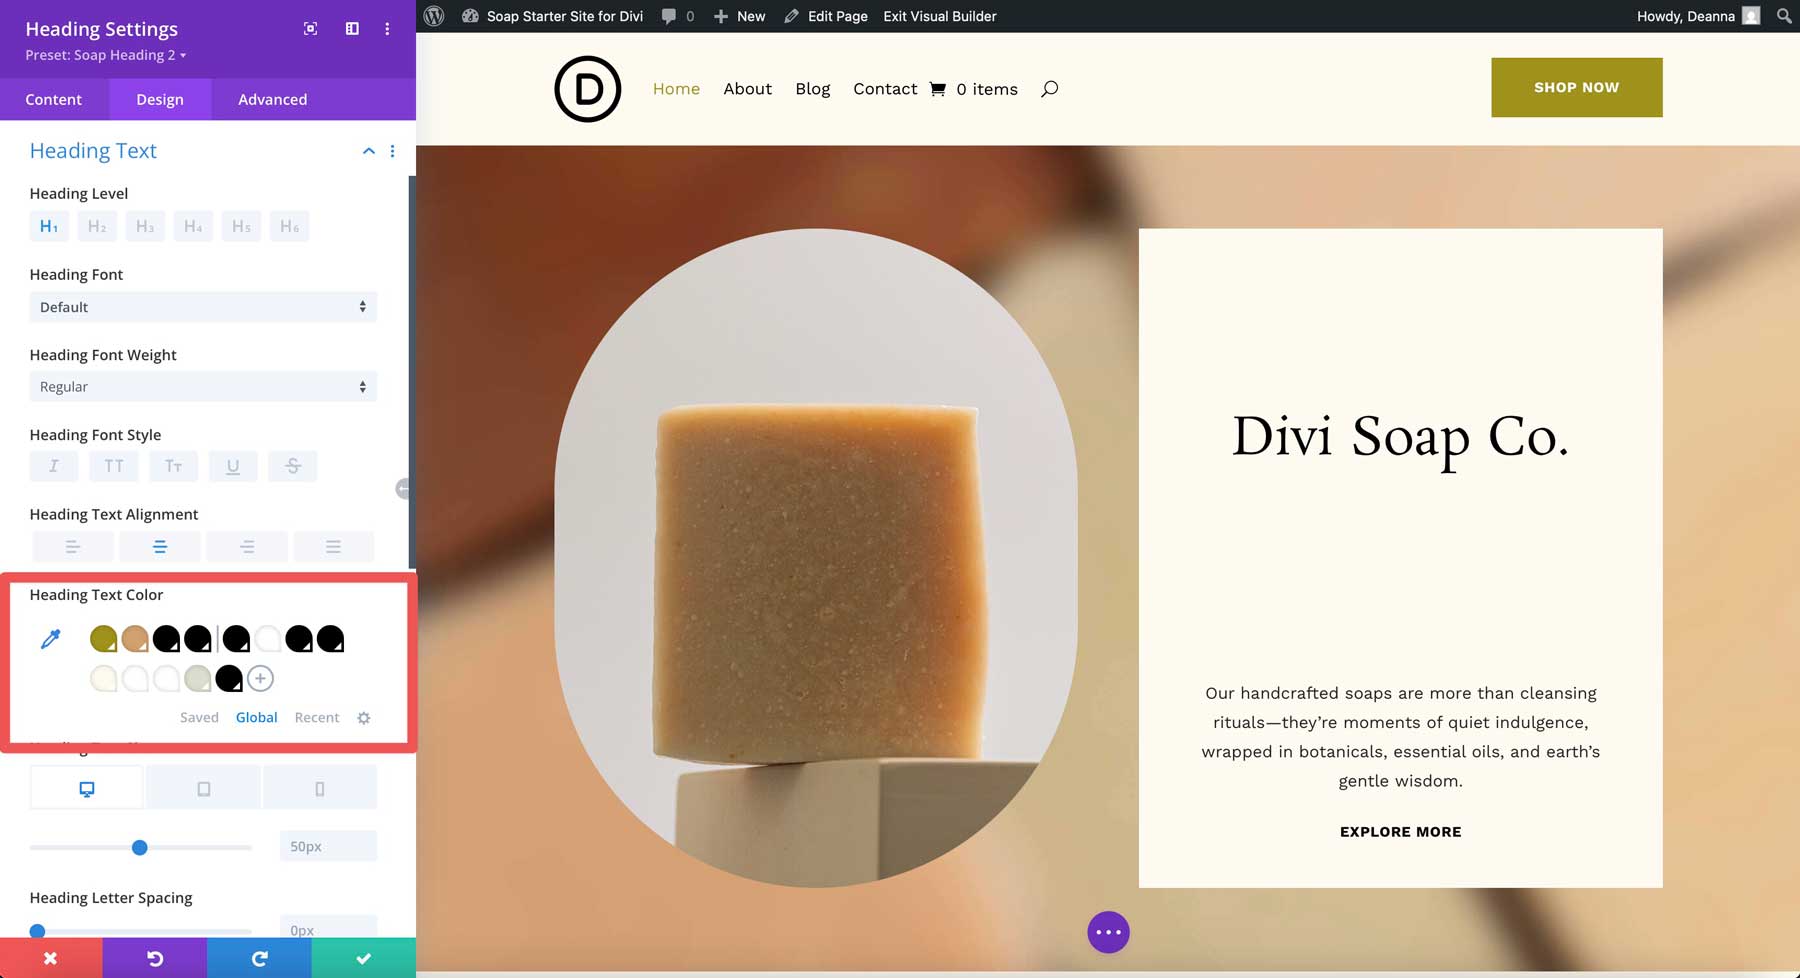Screen dimensions: 1800x978
Task: Select heading level H3
Action: click(x=145, y=226)
